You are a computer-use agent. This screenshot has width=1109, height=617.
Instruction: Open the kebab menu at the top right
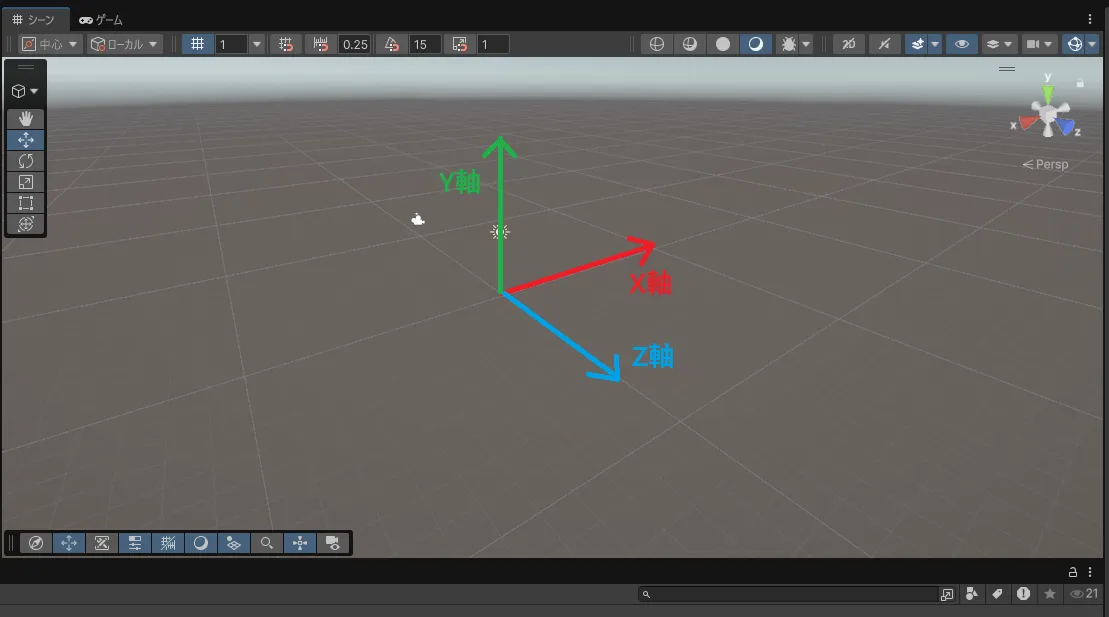(x=1090, y=18)
